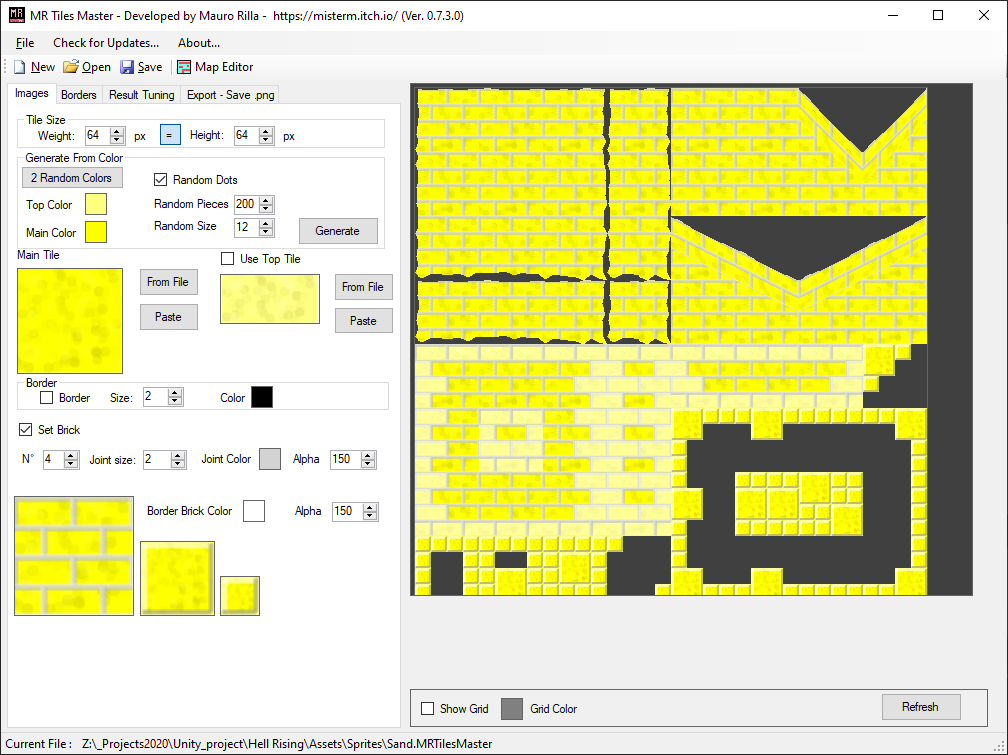Increase the tile Height spinner value

pyautogui.click(x=266, y=131)
